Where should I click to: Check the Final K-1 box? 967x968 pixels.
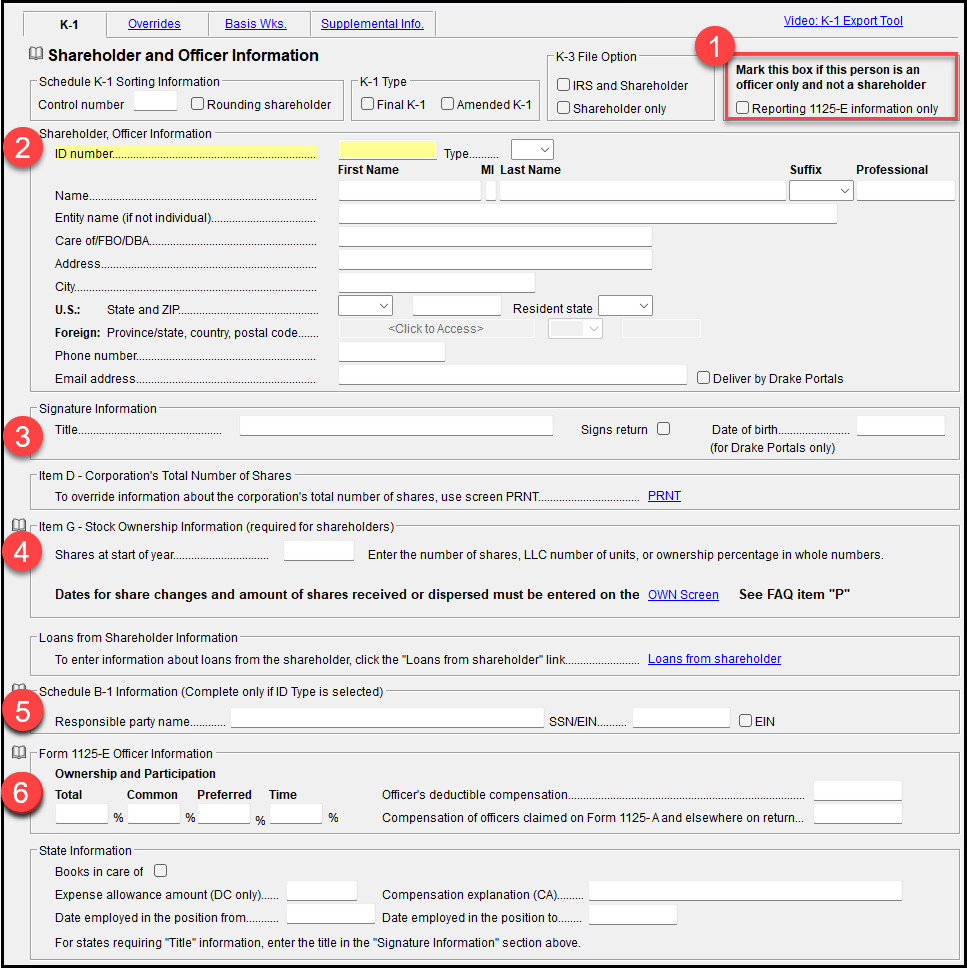367,104
